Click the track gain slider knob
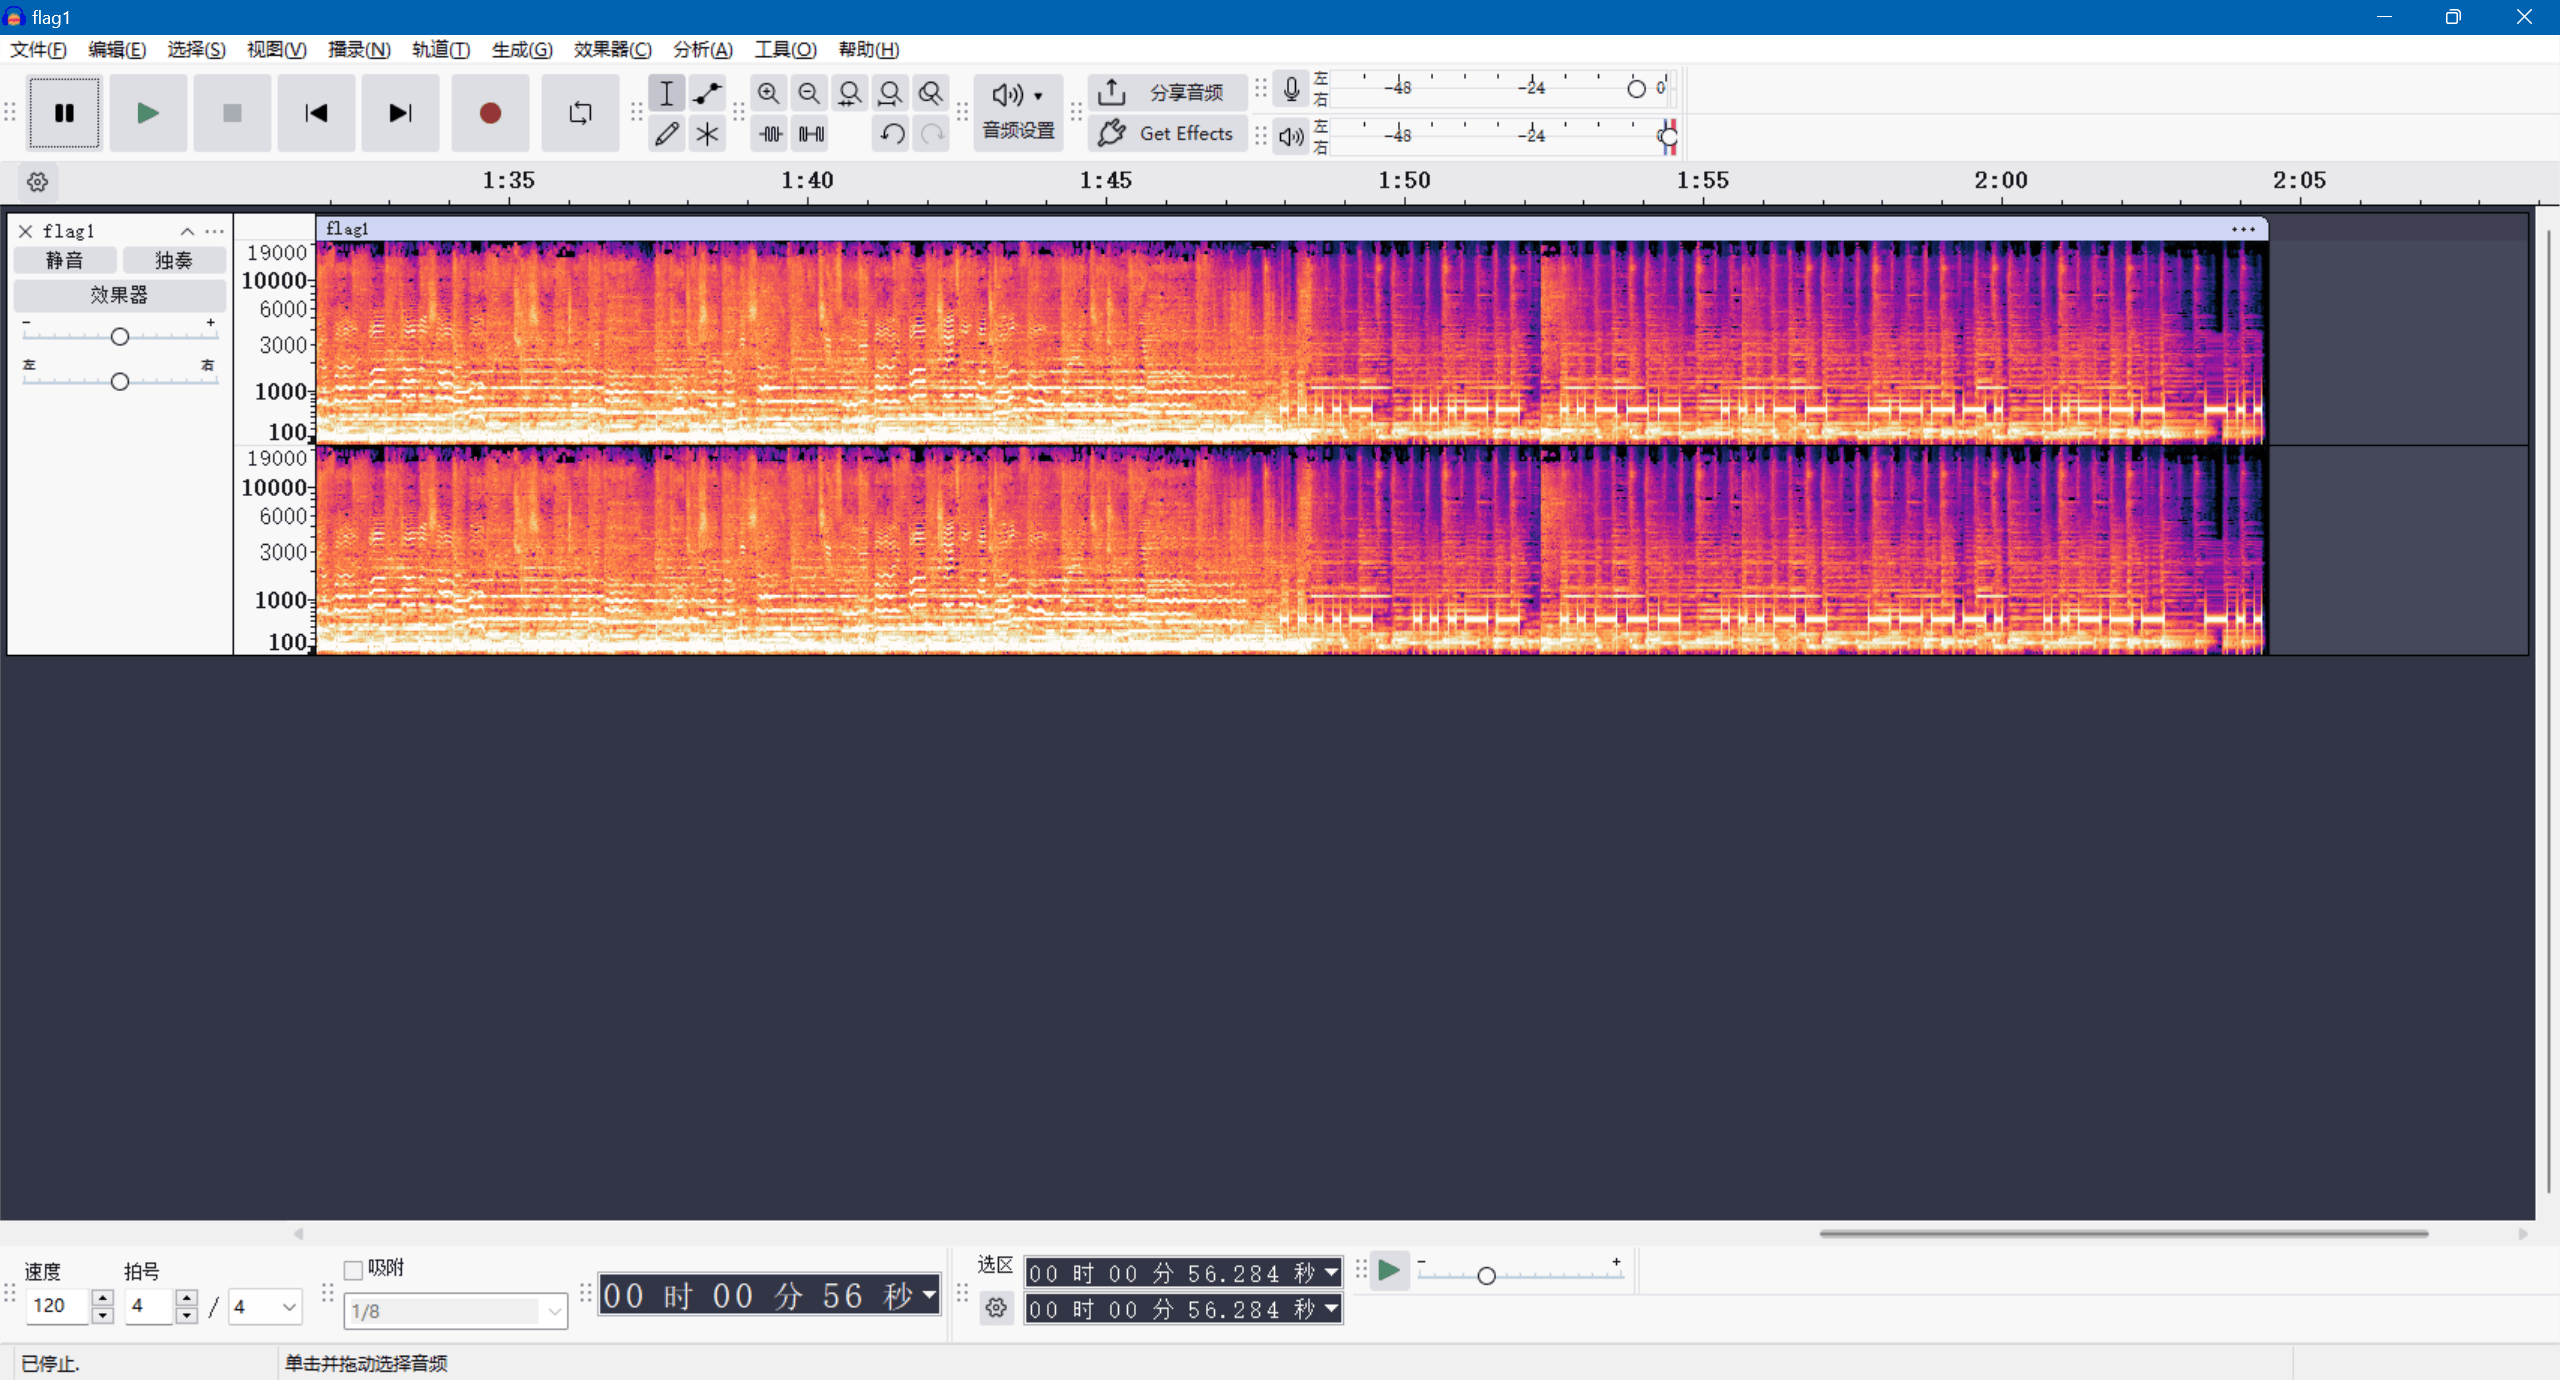Screen dimensions: 2561x1380 click(x=120, y=337)
